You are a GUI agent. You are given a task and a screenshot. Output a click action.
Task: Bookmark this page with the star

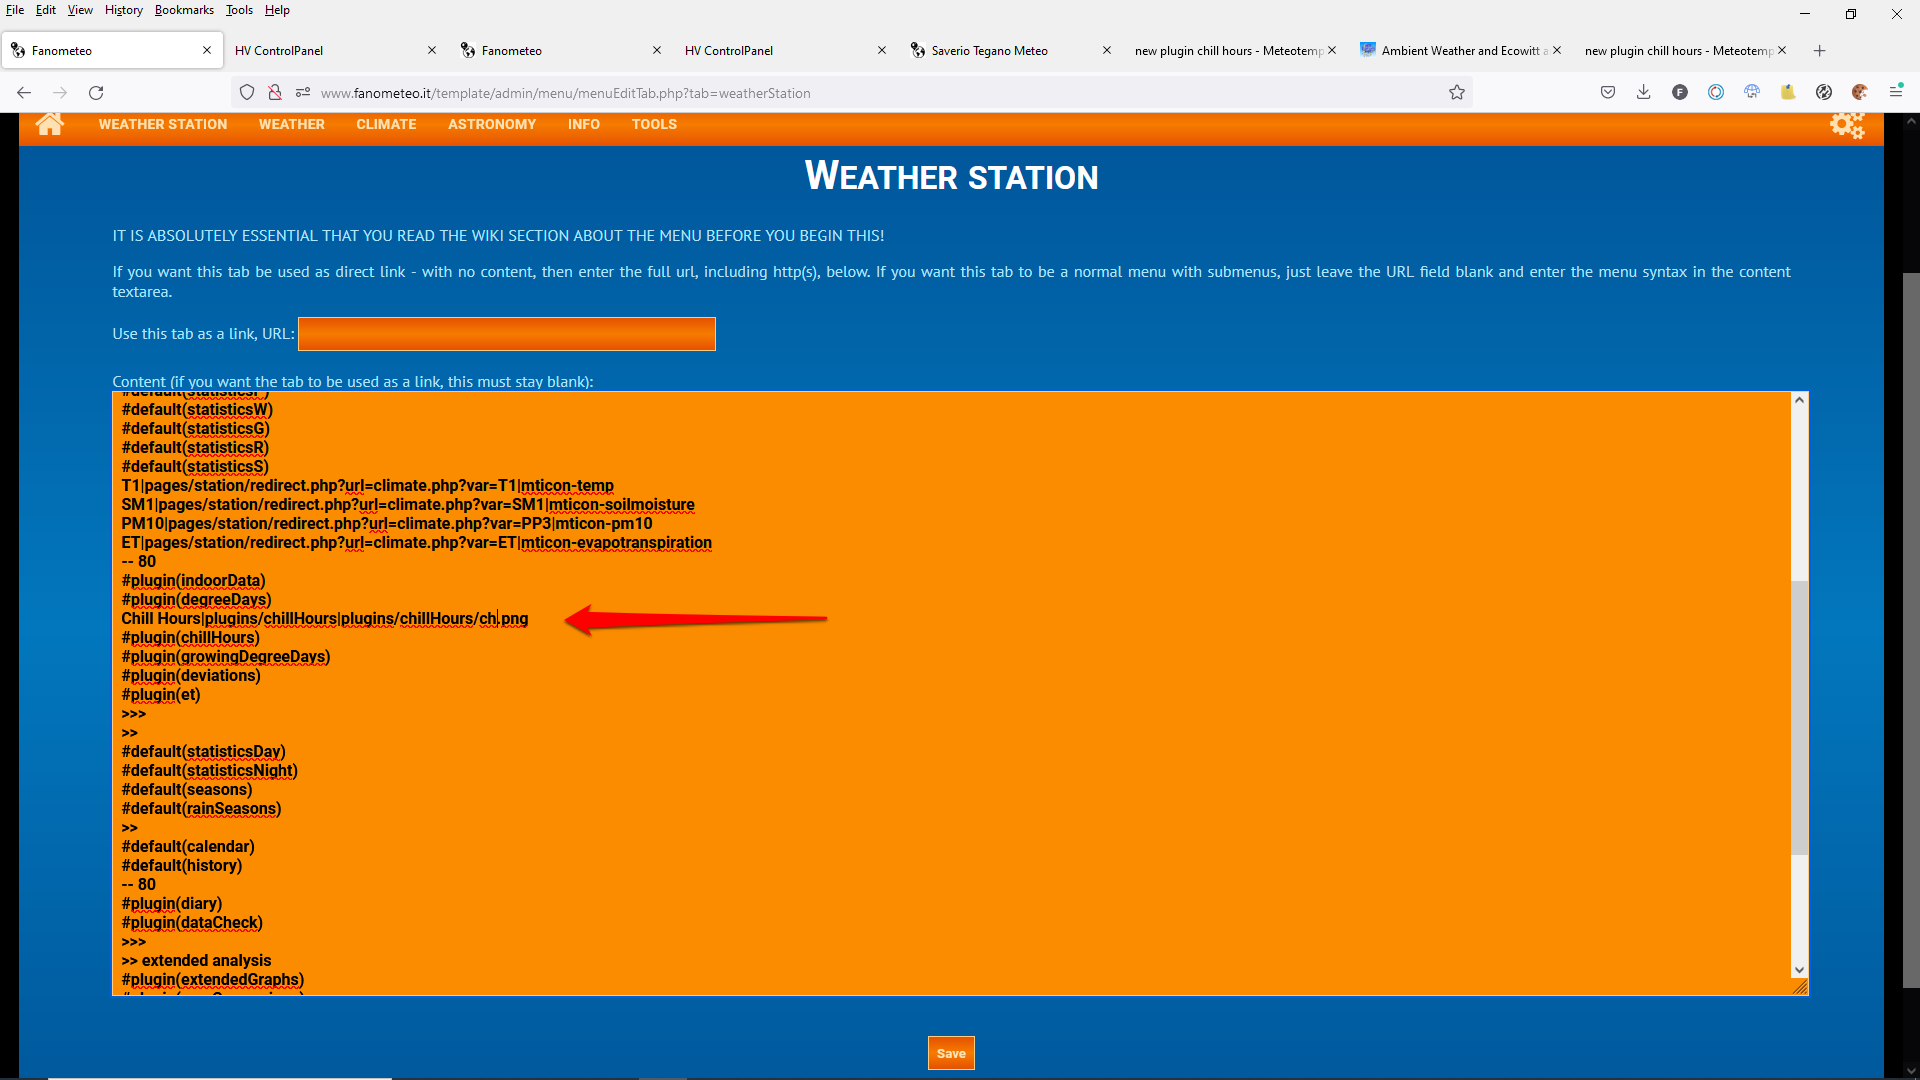[x=1457, y=93]
